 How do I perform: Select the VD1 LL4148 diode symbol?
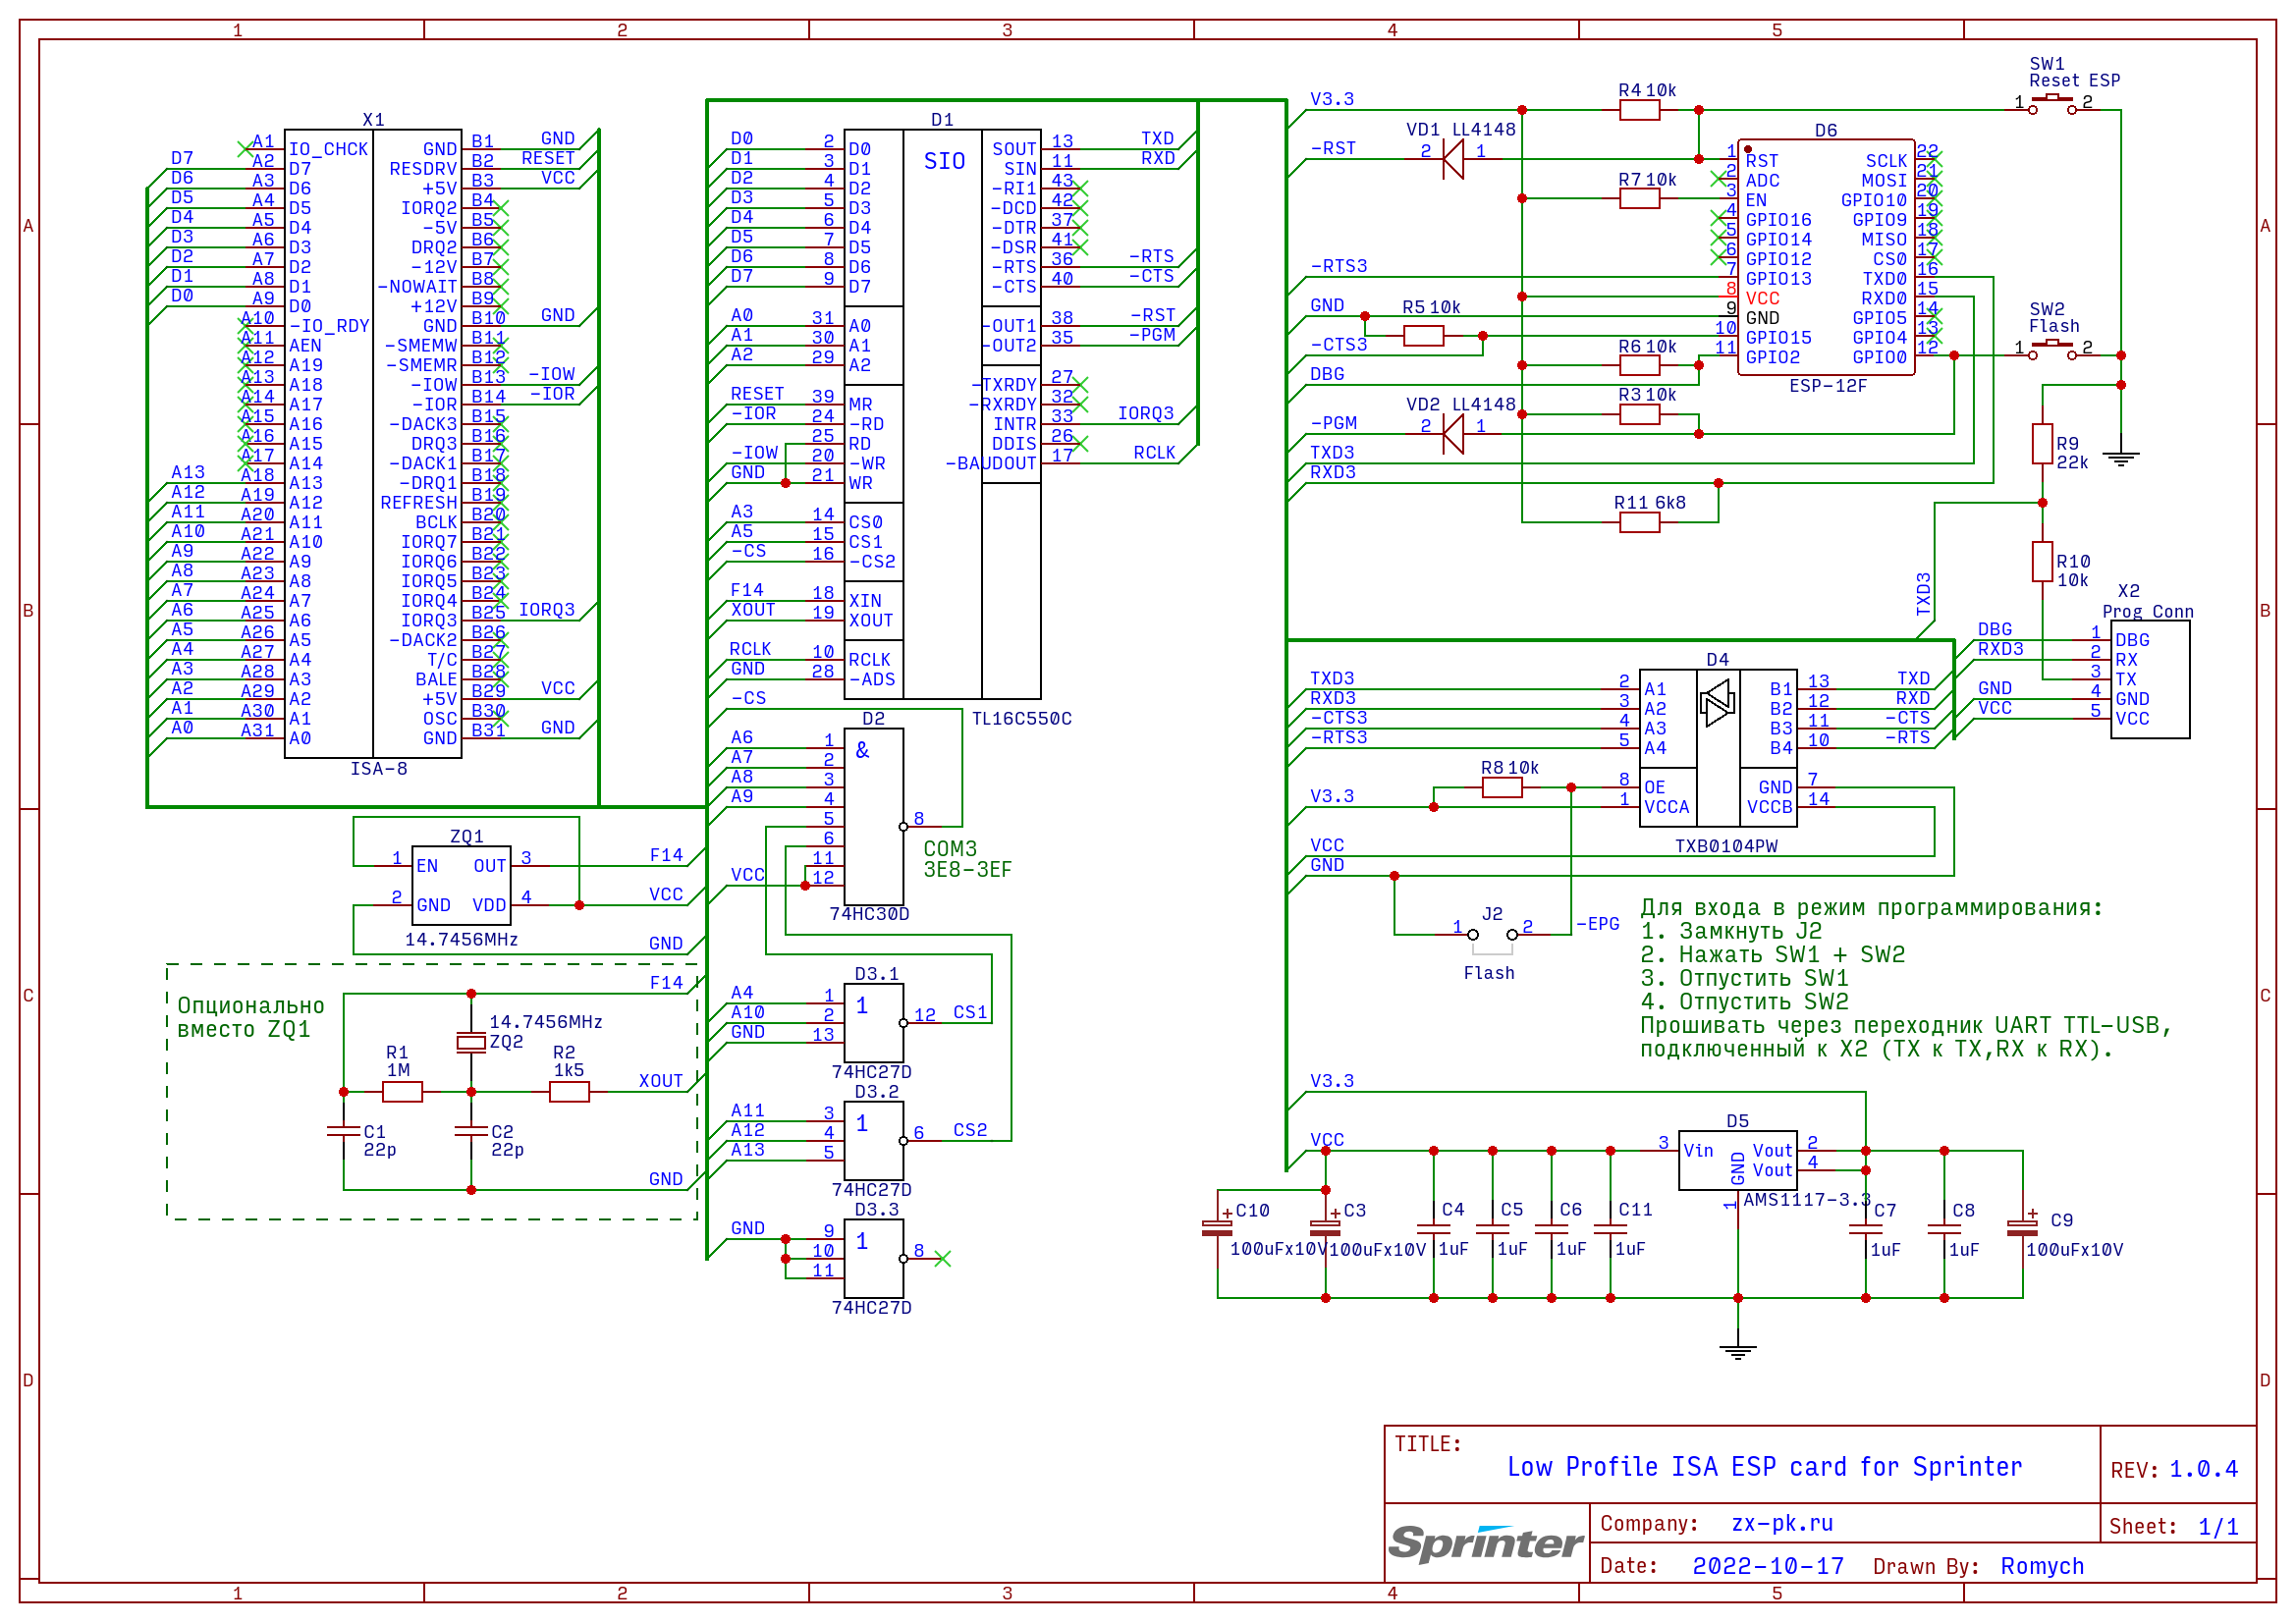[x=1453, y=159]
